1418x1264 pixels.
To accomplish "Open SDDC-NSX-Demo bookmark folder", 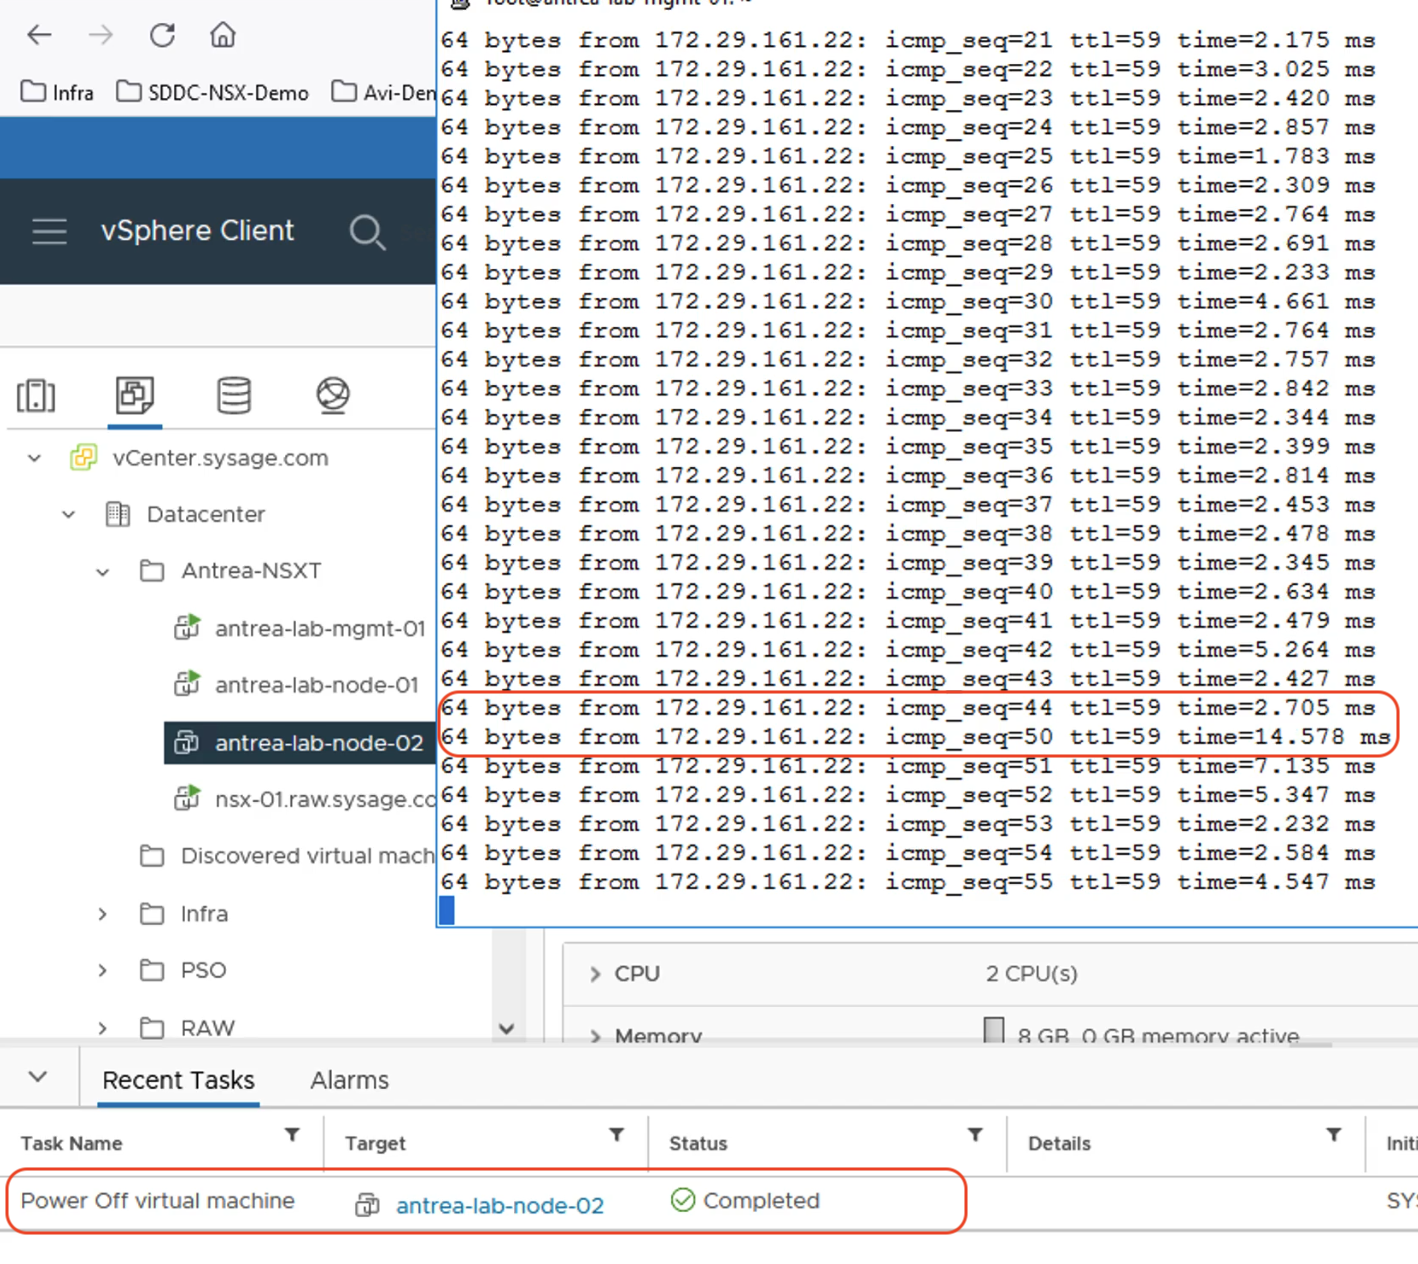I will pos(214,93).
